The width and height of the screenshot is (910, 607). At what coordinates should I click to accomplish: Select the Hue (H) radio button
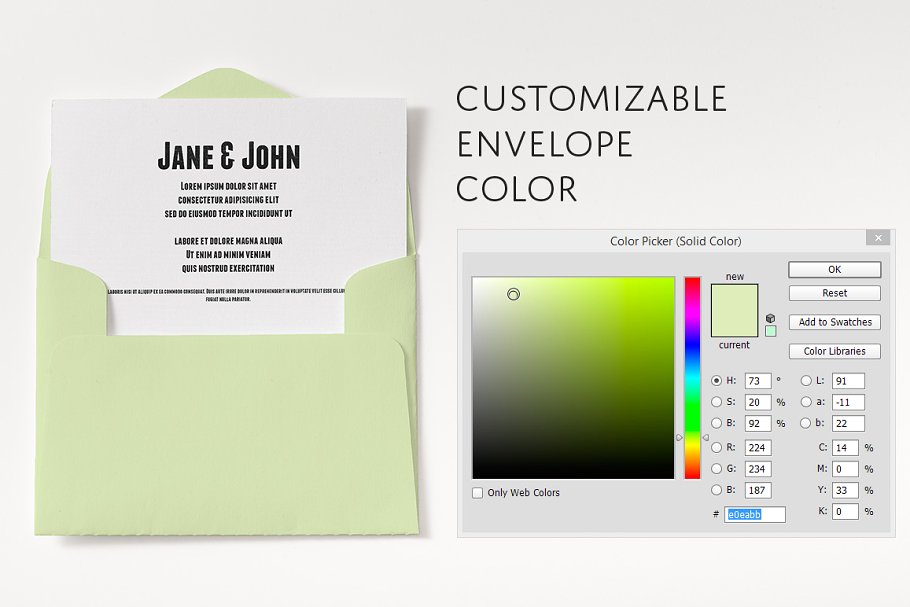tap(716, 381)
